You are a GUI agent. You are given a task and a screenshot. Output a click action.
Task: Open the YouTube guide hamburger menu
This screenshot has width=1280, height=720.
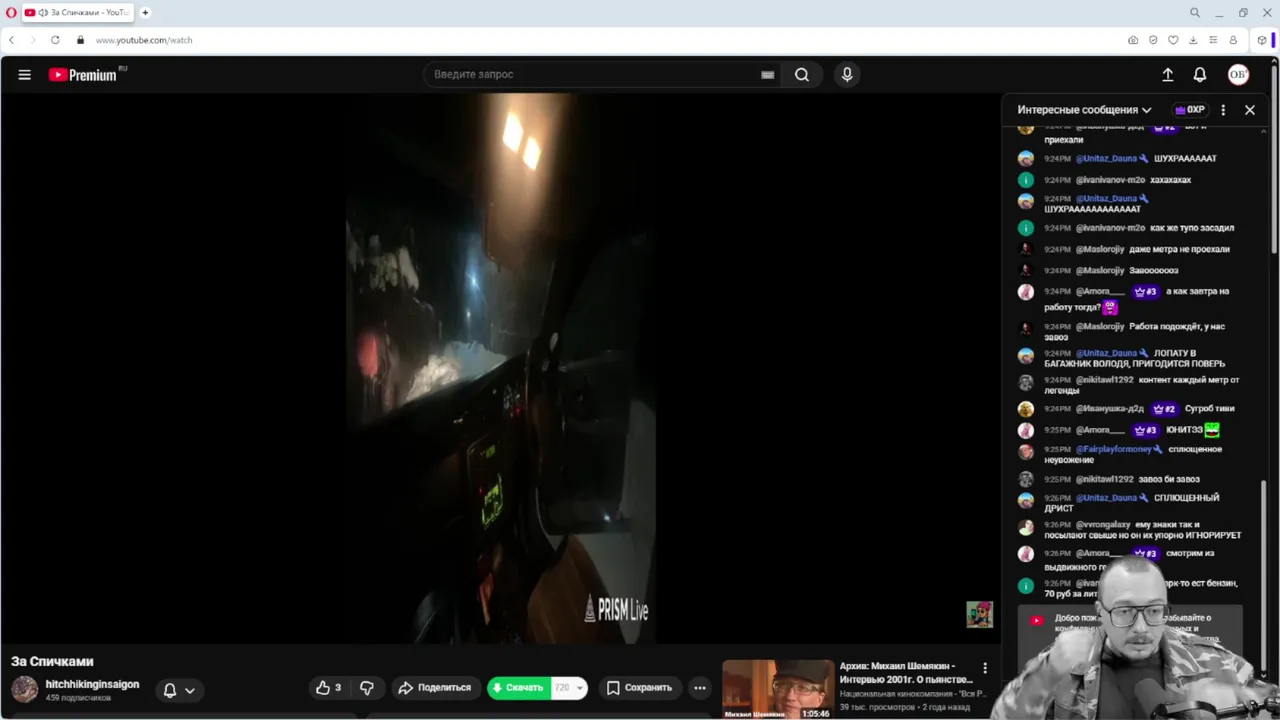tap(24, 74)
